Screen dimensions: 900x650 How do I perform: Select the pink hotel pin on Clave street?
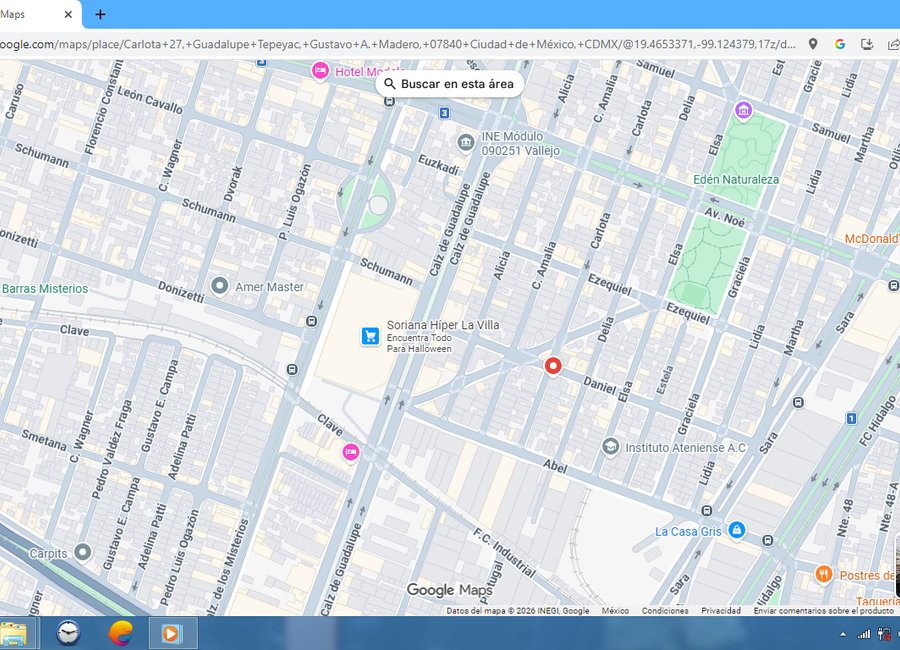(x=351, y=452)
